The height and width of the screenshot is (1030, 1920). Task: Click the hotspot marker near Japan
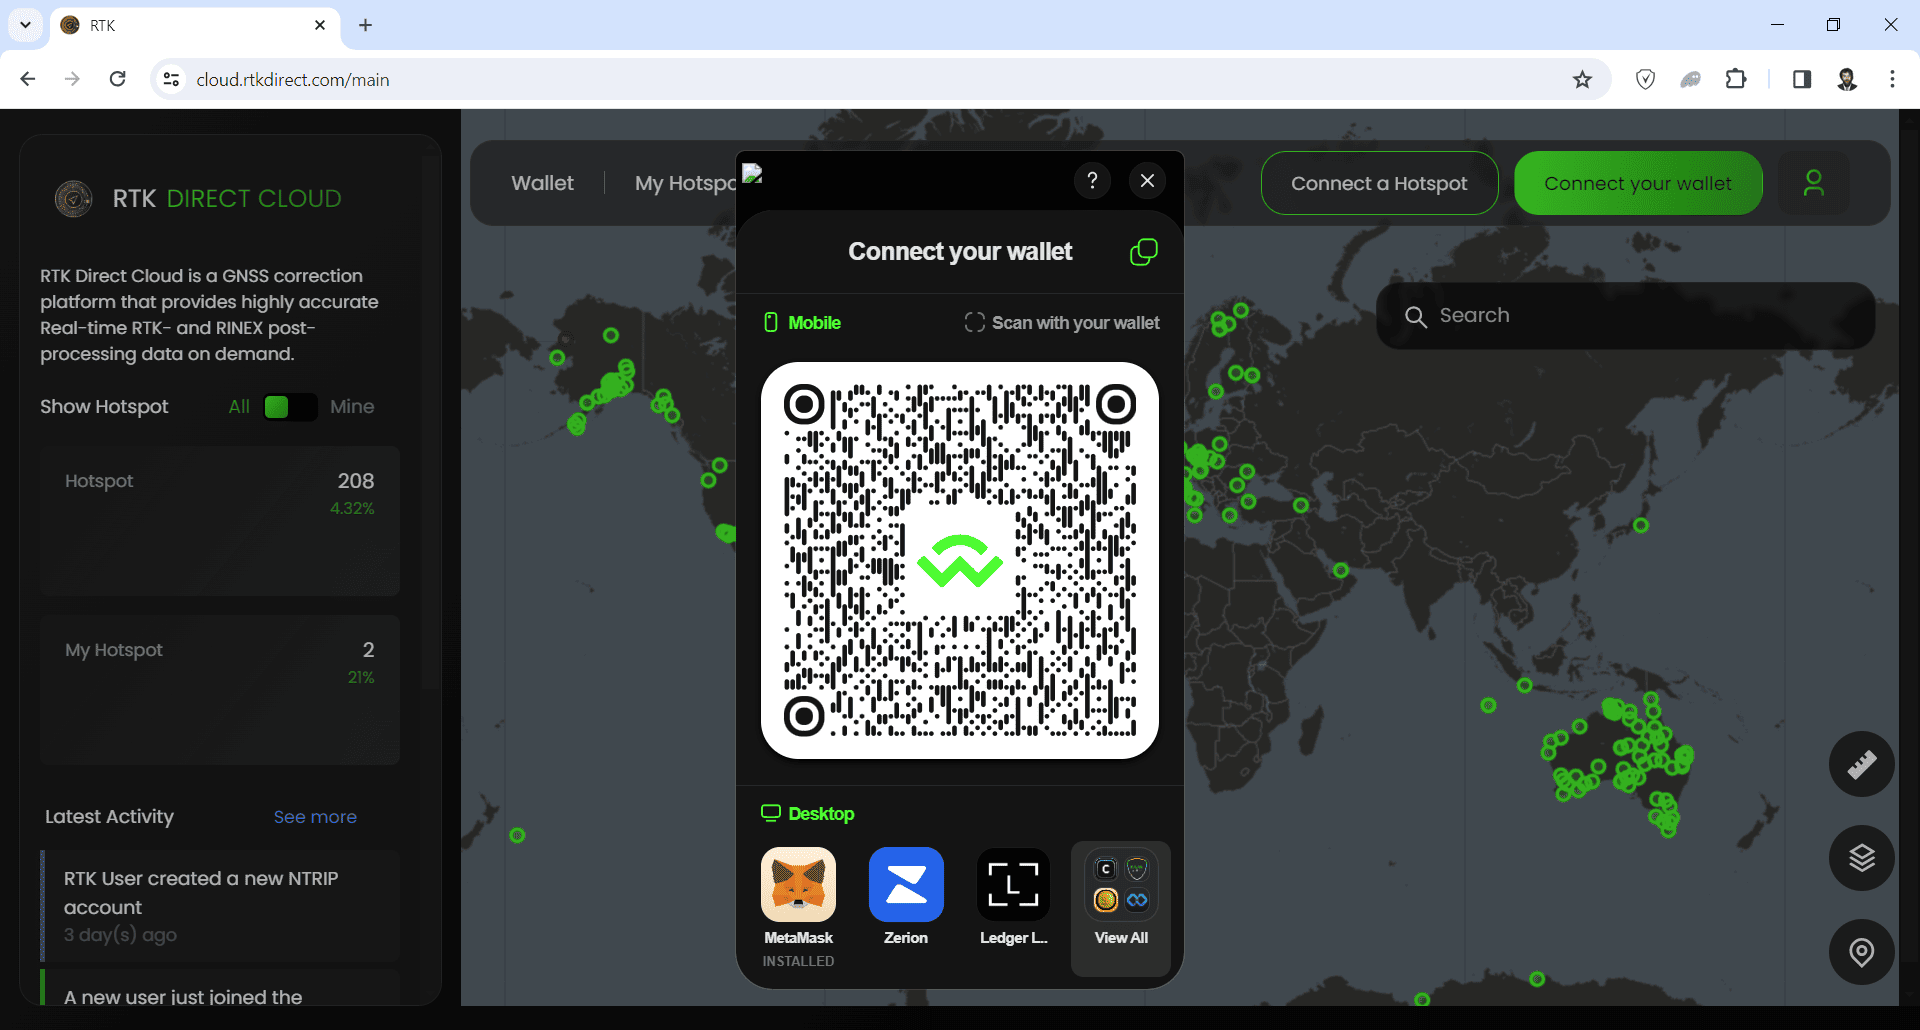tap(1641, 525)
